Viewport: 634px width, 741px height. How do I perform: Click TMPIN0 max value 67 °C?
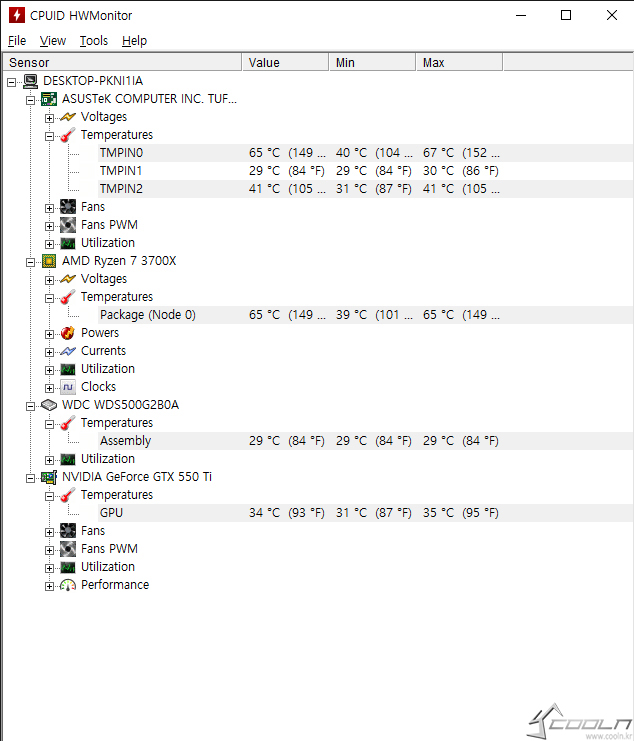point(461,153)
